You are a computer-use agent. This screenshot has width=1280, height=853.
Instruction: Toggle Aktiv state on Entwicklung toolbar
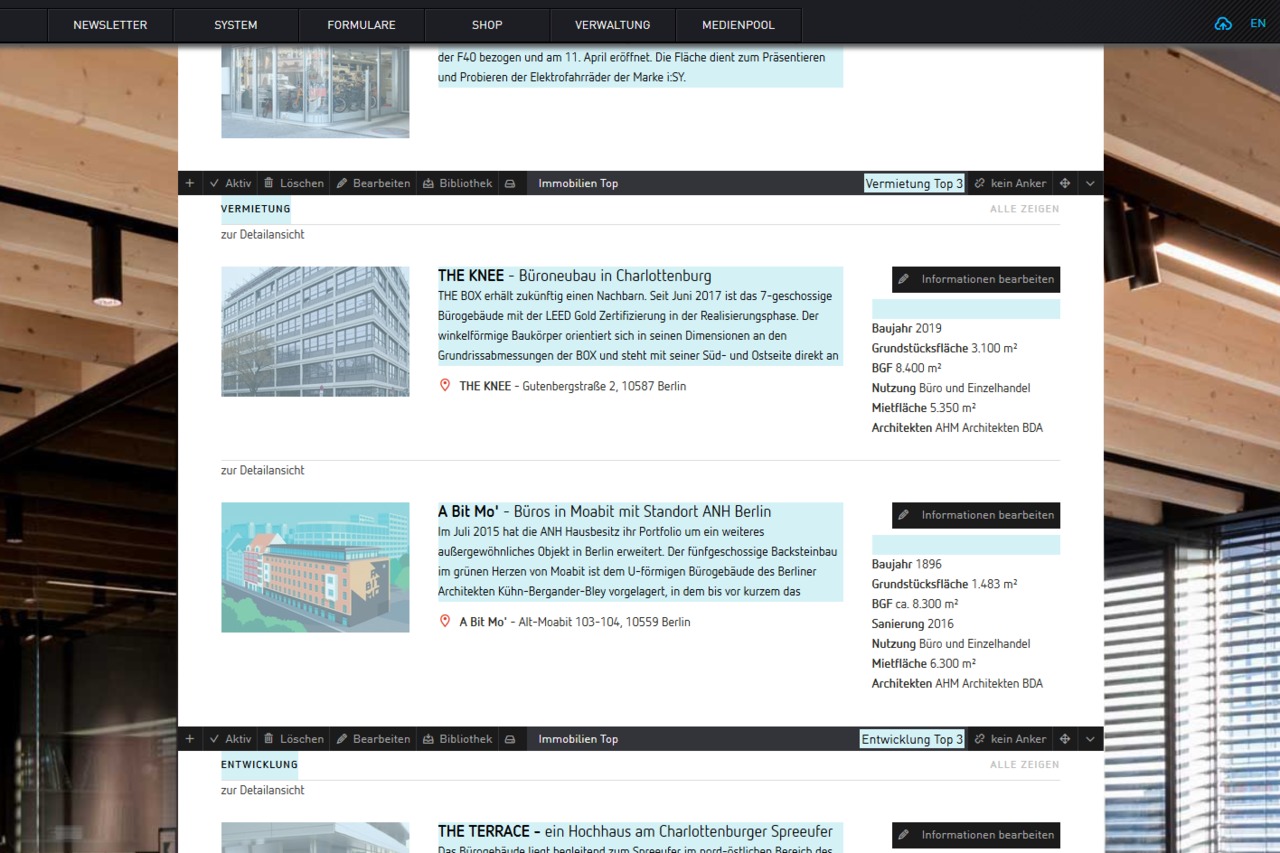tap(215, 739)
